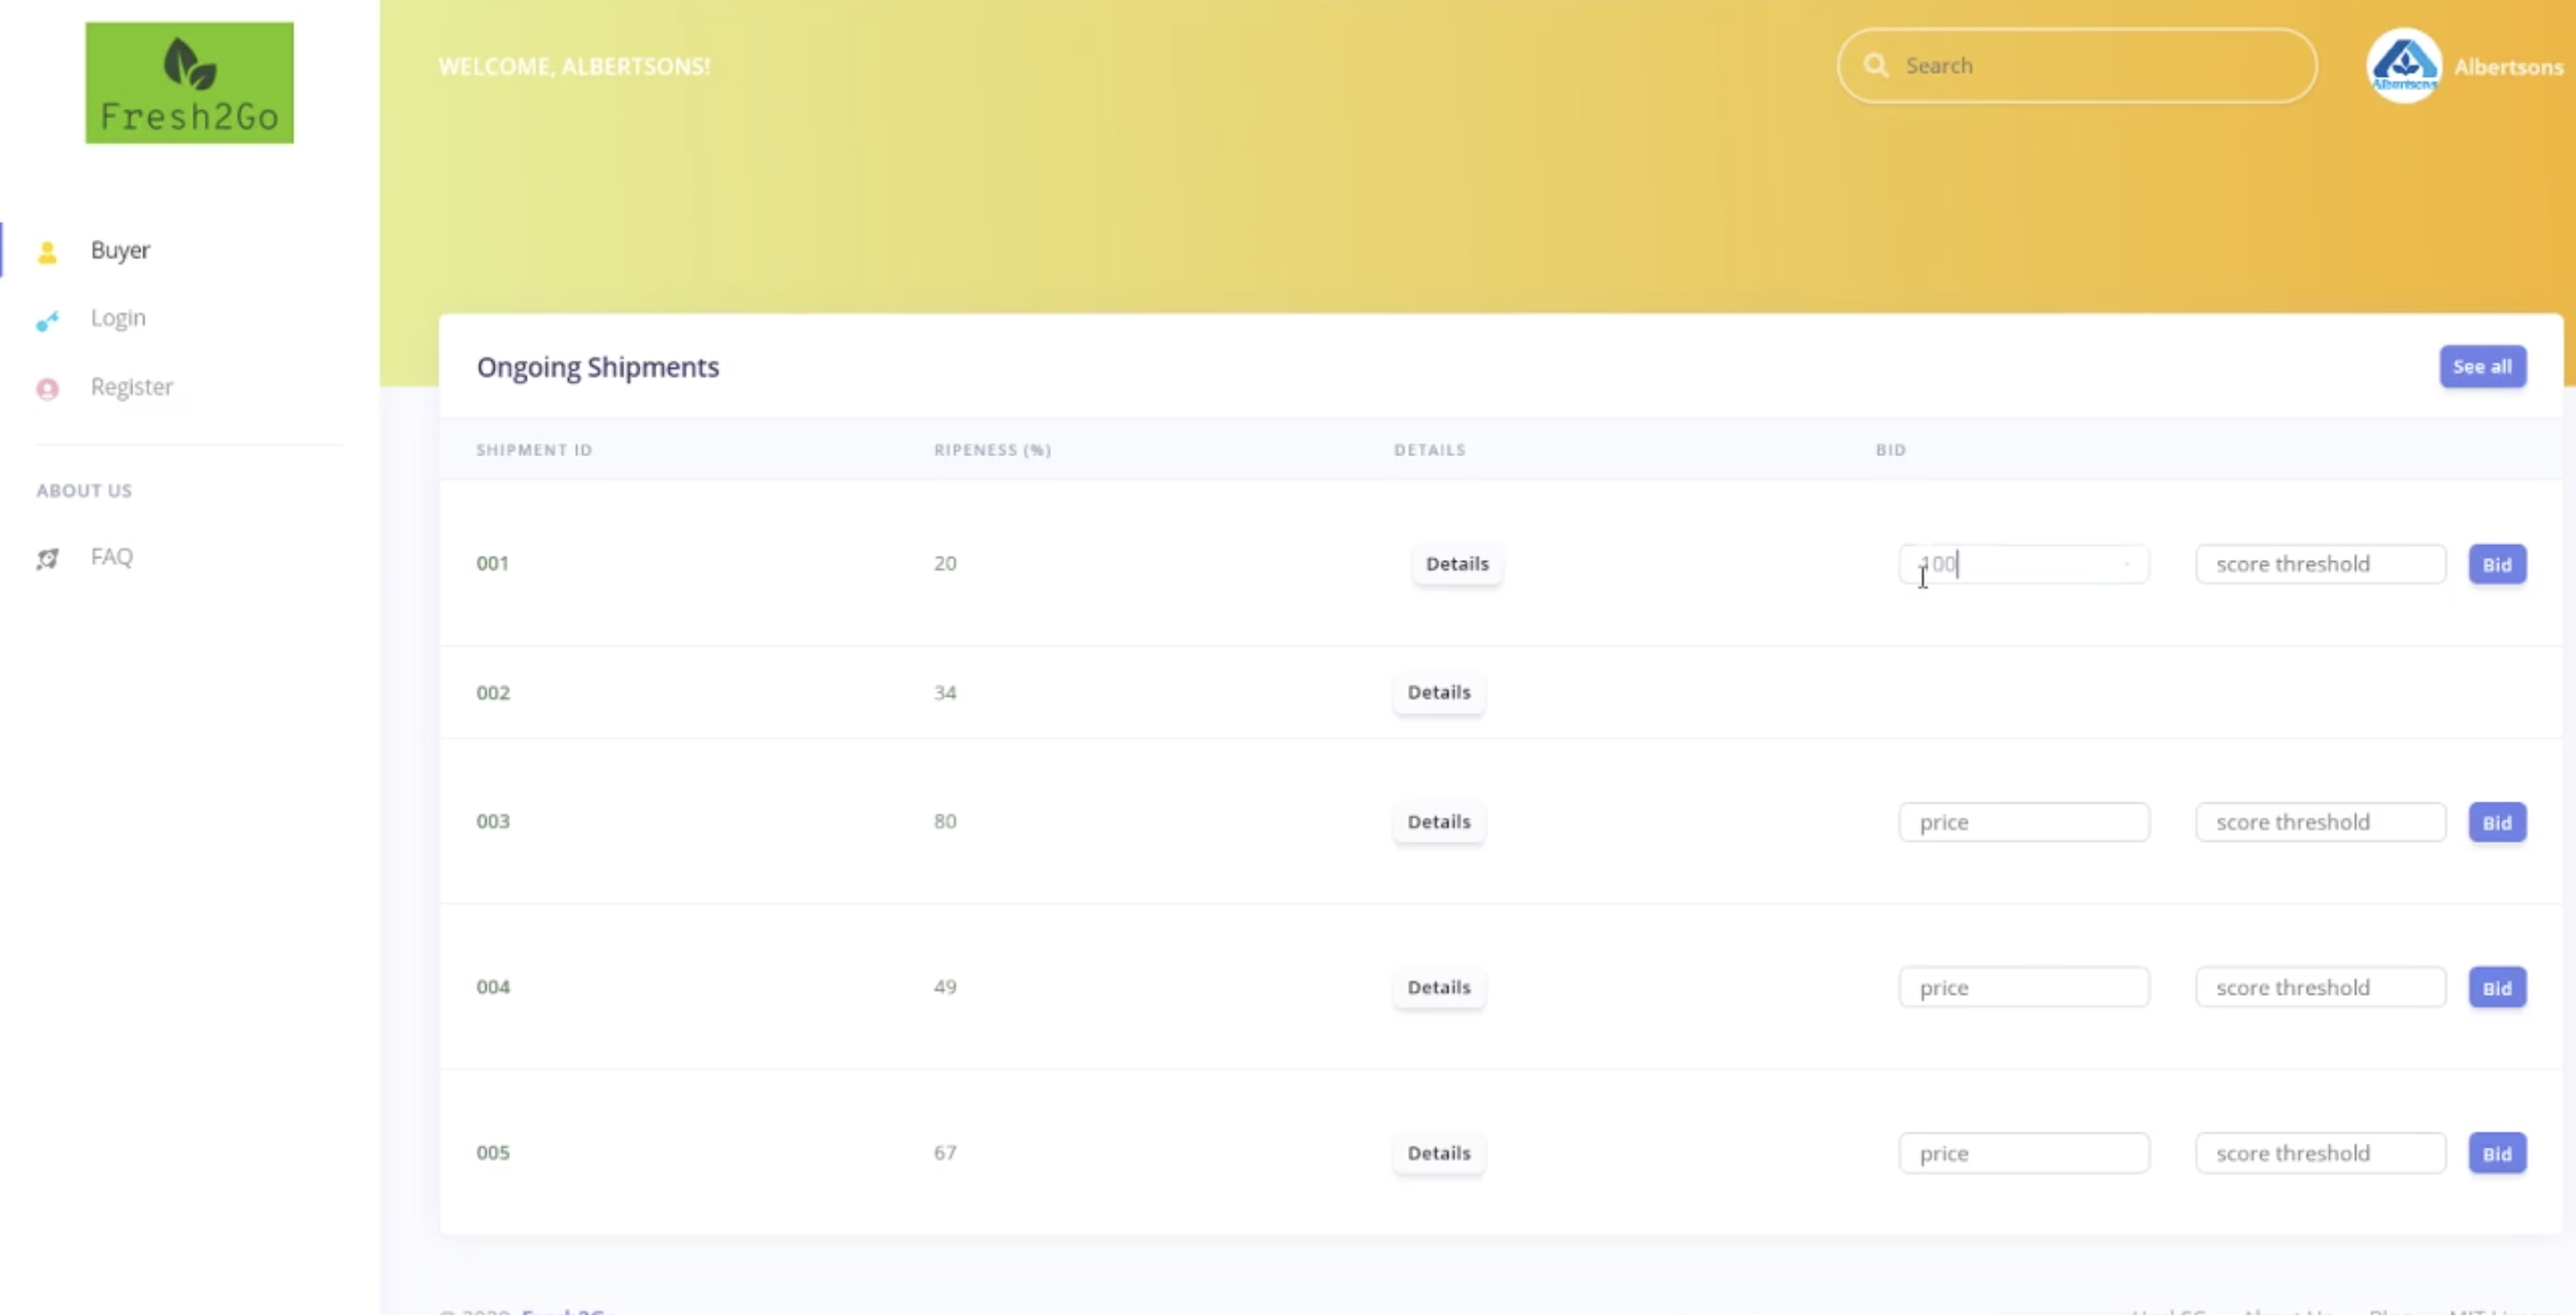Click the Buyer person icon
The image size is (2576, 1315).
click(x=47, y=252)
